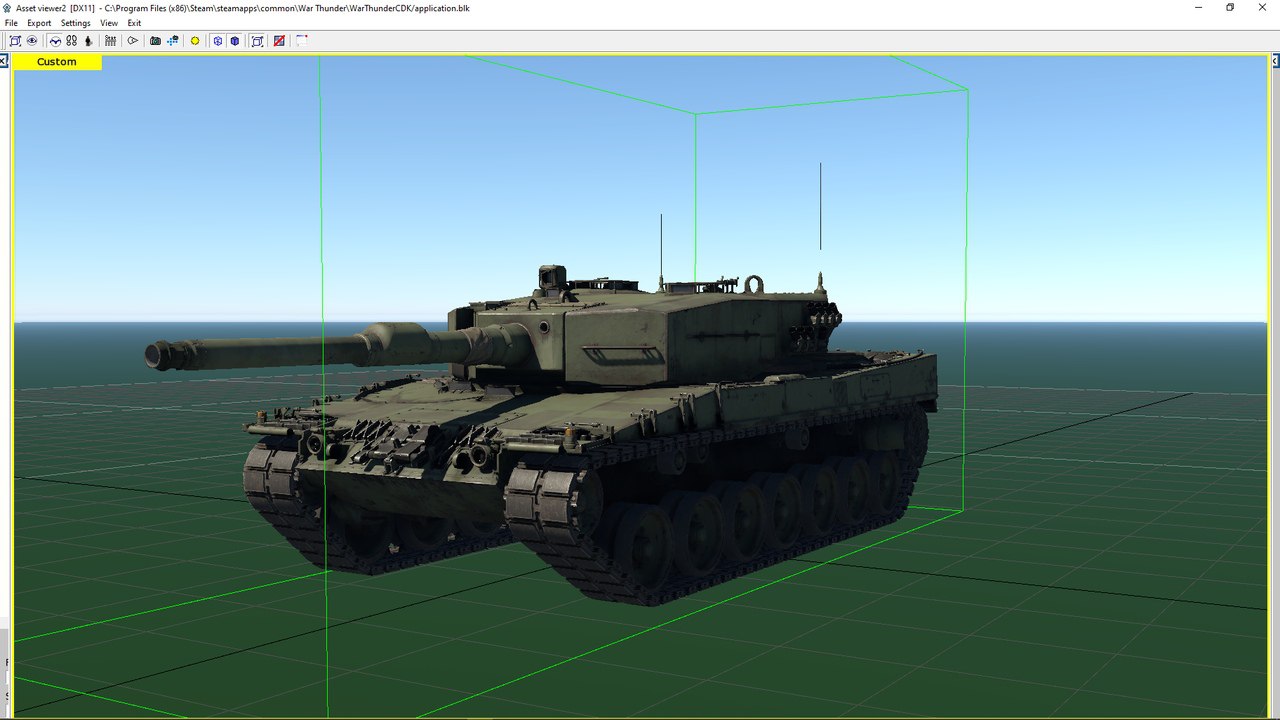Click the footprints camera mode icon
This screenshot has width=1280, height=720.
click(x=72, y=41)
